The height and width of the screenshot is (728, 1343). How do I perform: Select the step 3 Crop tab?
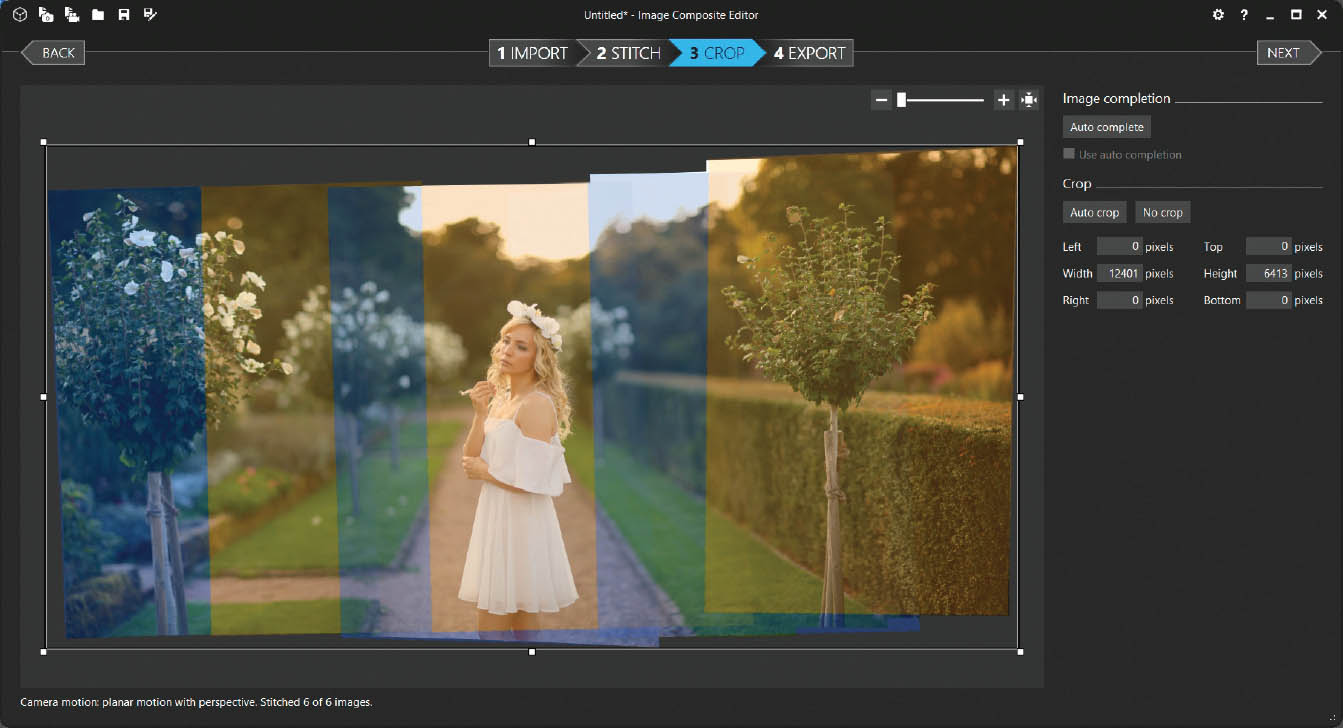[x=717, y=53]
